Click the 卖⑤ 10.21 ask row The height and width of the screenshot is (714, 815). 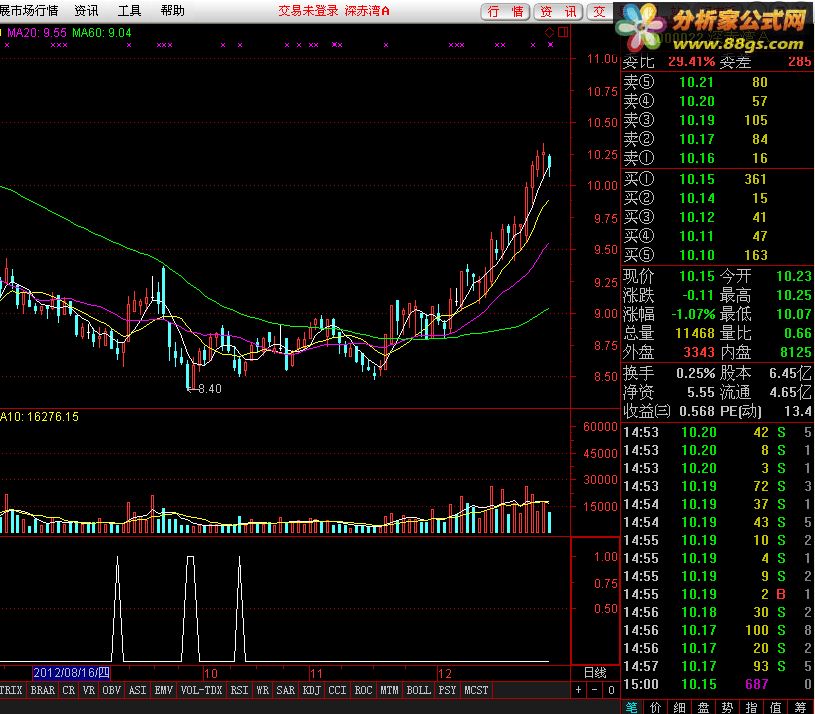pos(717,82)
